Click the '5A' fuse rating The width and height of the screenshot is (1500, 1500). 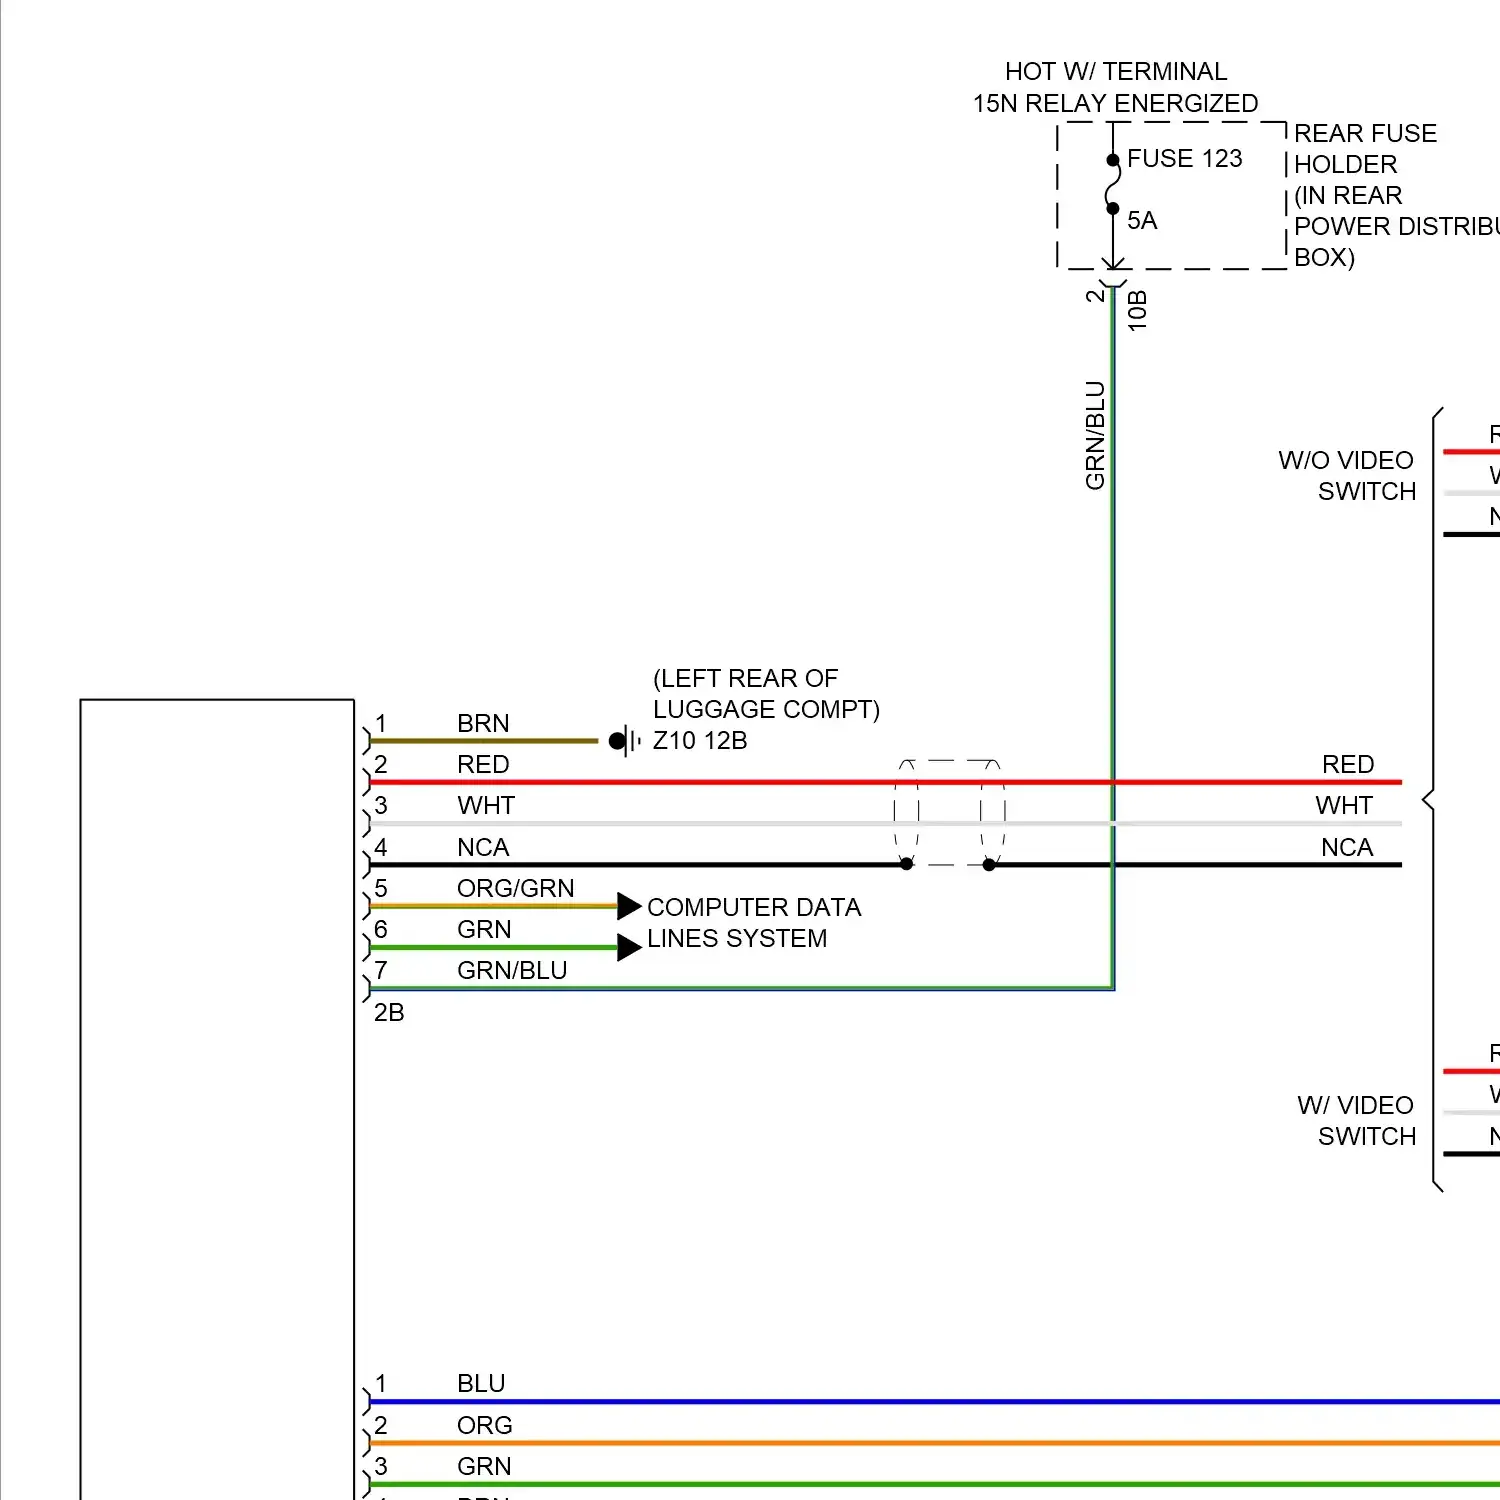pyautogui.click(x=1142, y=221)
